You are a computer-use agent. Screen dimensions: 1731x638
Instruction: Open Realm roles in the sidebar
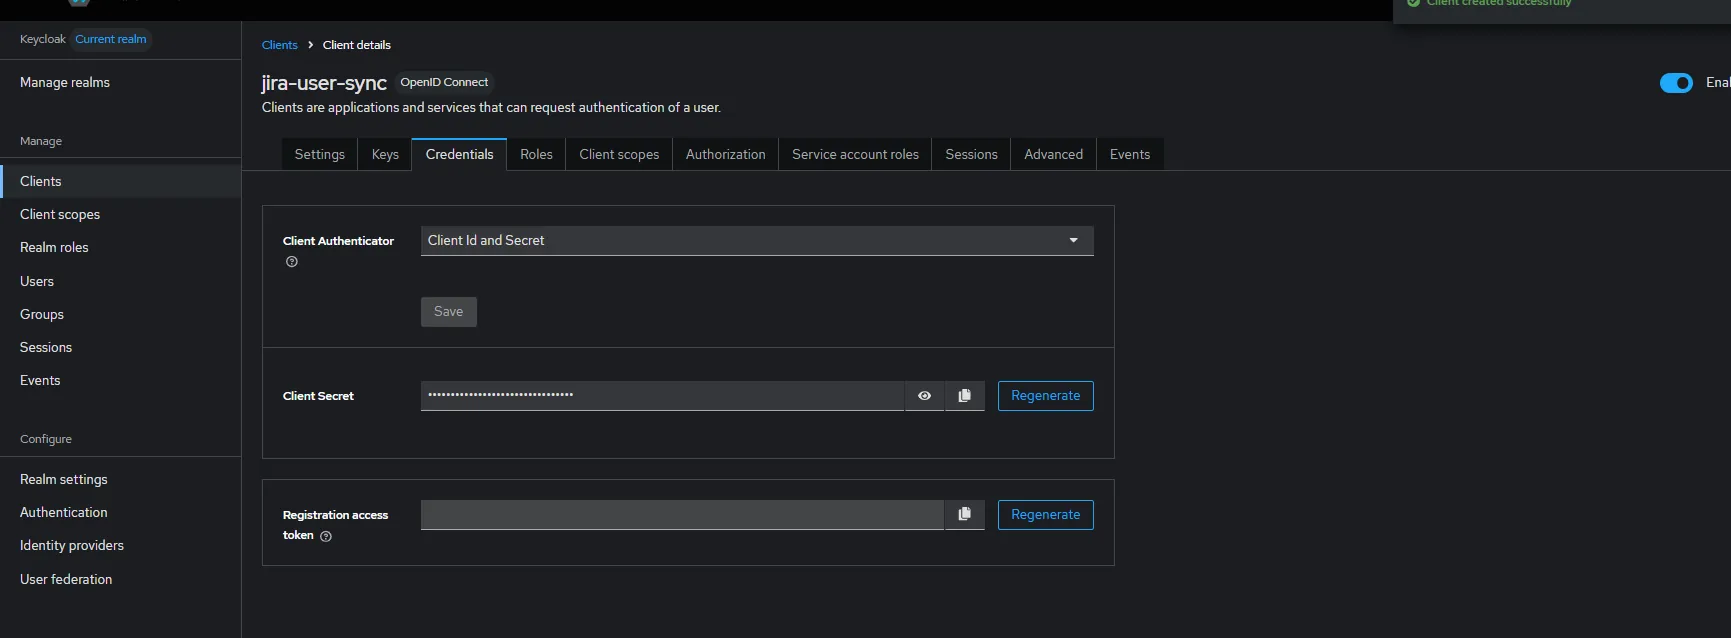(120, 247)
